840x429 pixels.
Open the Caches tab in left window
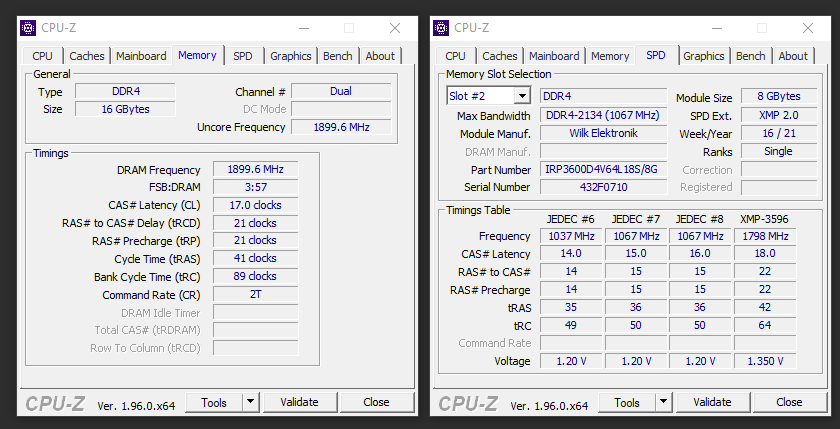(x=87, y=56)
